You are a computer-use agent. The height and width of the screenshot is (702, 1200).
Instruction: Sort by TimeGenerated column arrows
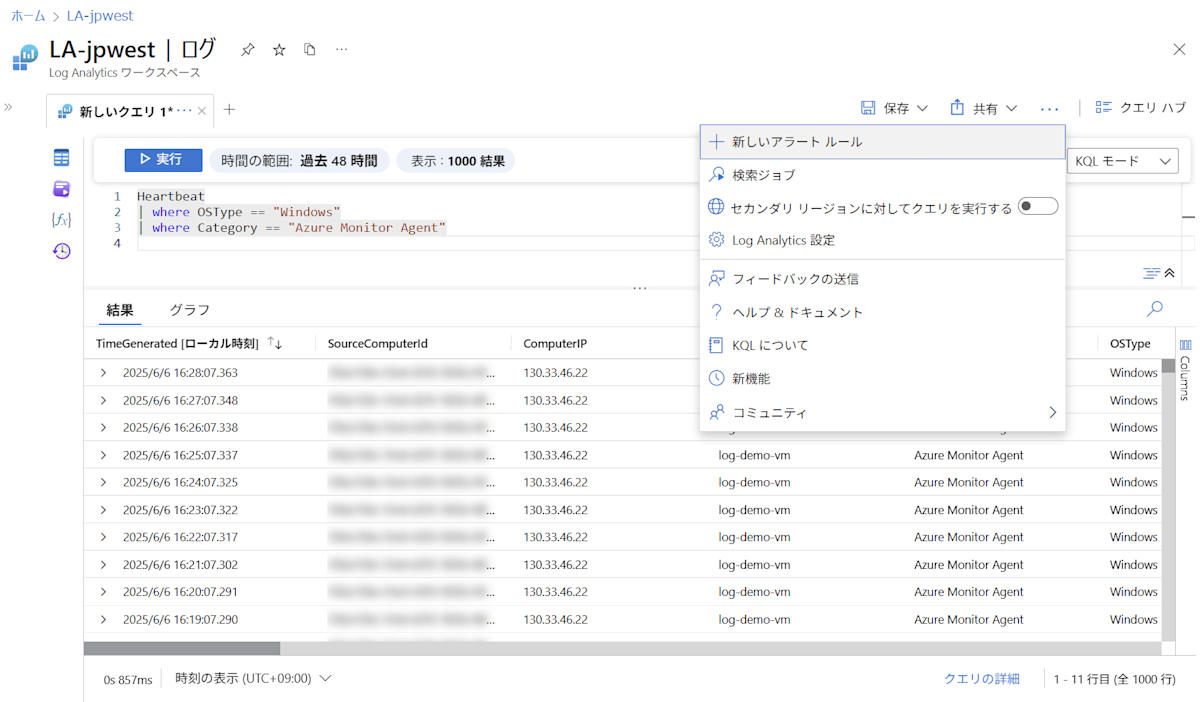point(275,344)
